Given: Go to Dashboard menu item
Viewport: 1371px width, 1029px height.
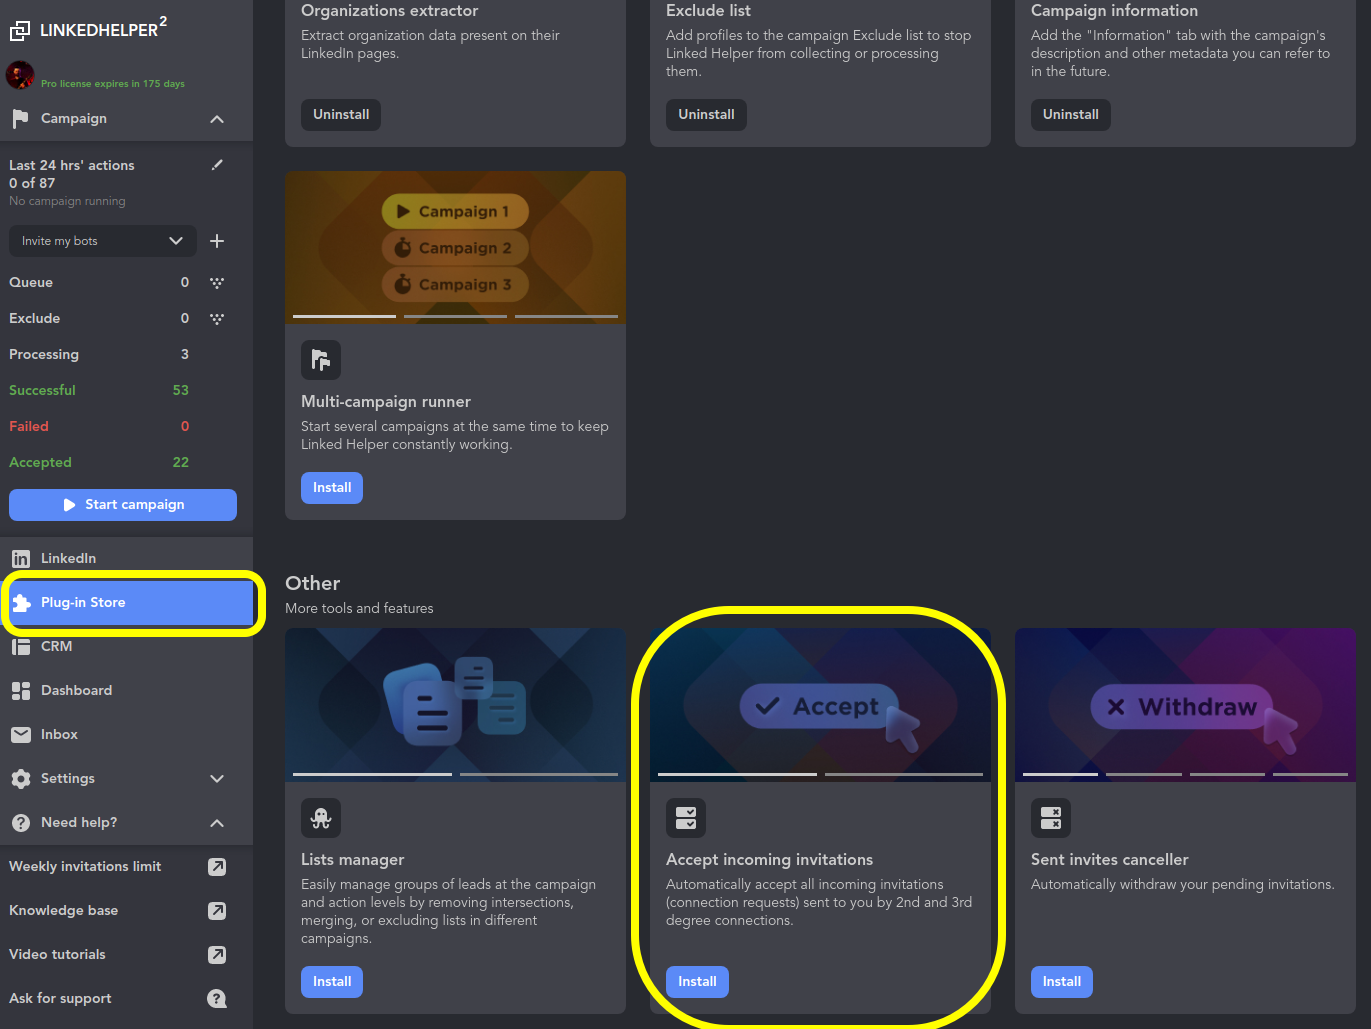Looking at the screenshot, I should [x=126, y=691].
